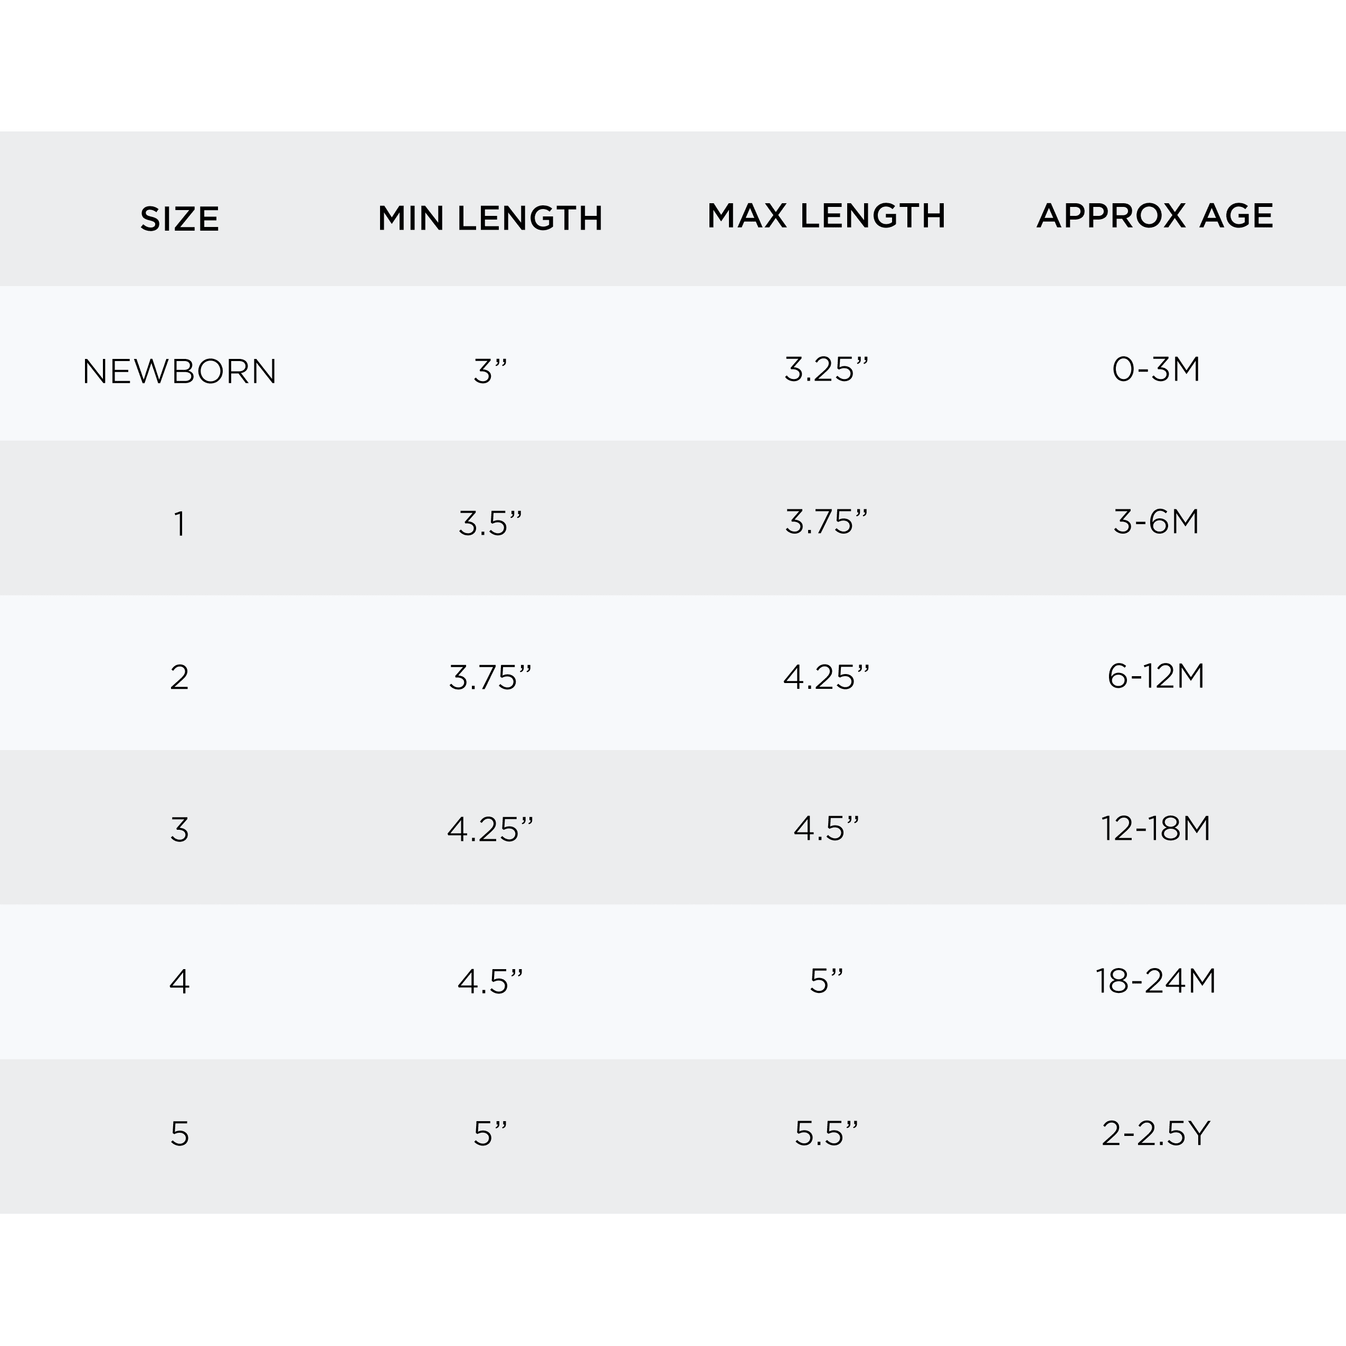Click the APPROX AGE column header
The width and height of the screenshot is (1346, 1346).
pos(1155,216)
